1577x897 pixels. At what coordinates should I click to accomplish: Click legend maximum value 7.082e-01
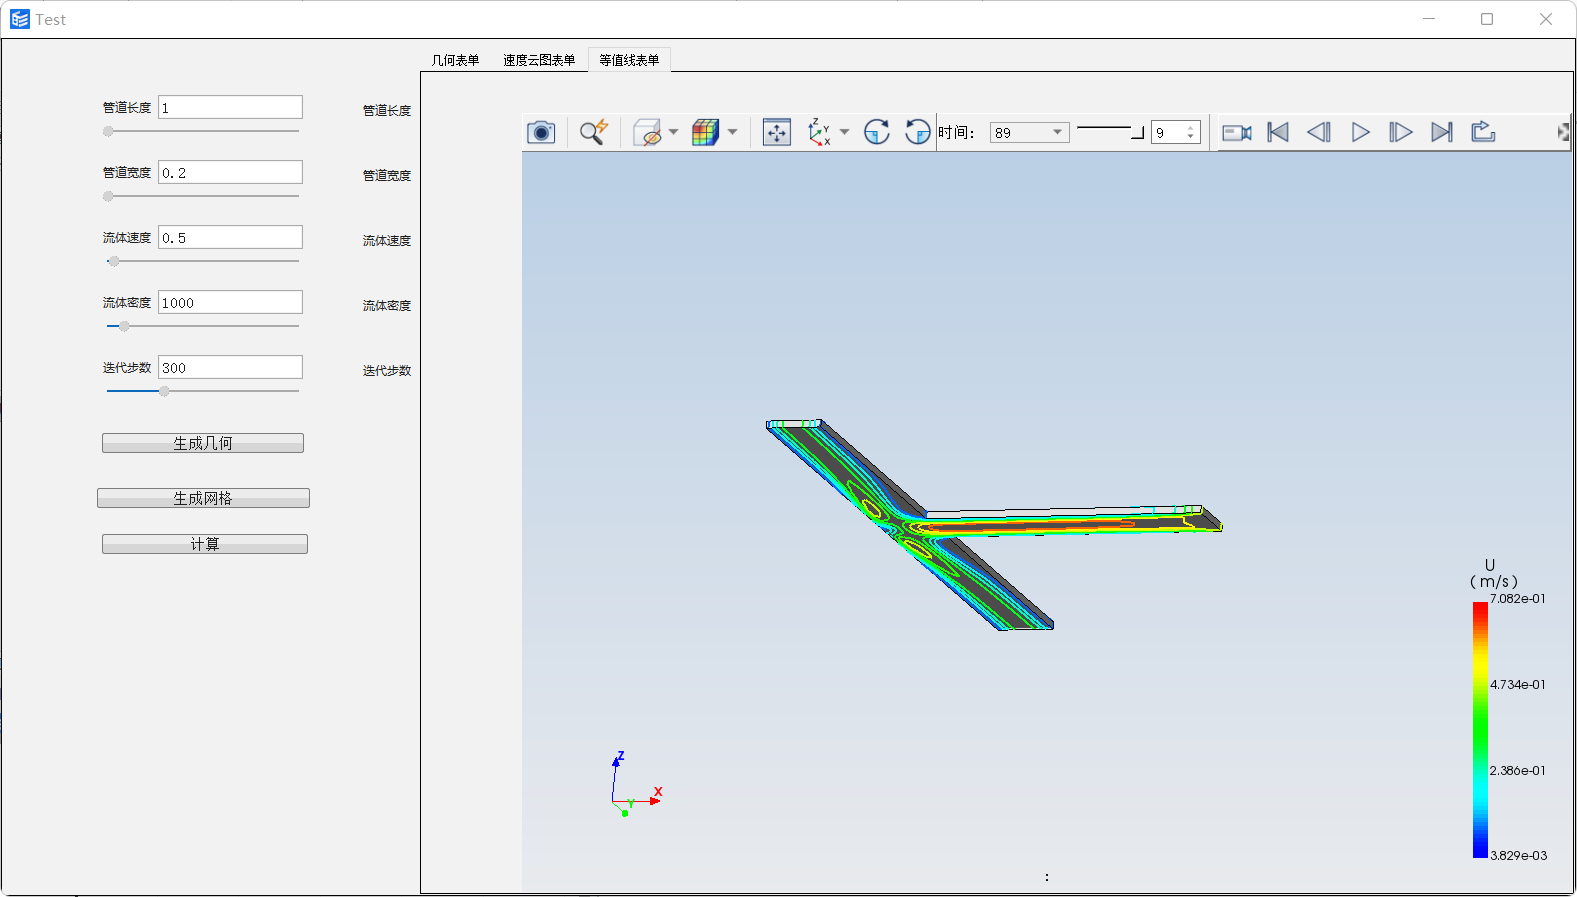pos(1517,599)
